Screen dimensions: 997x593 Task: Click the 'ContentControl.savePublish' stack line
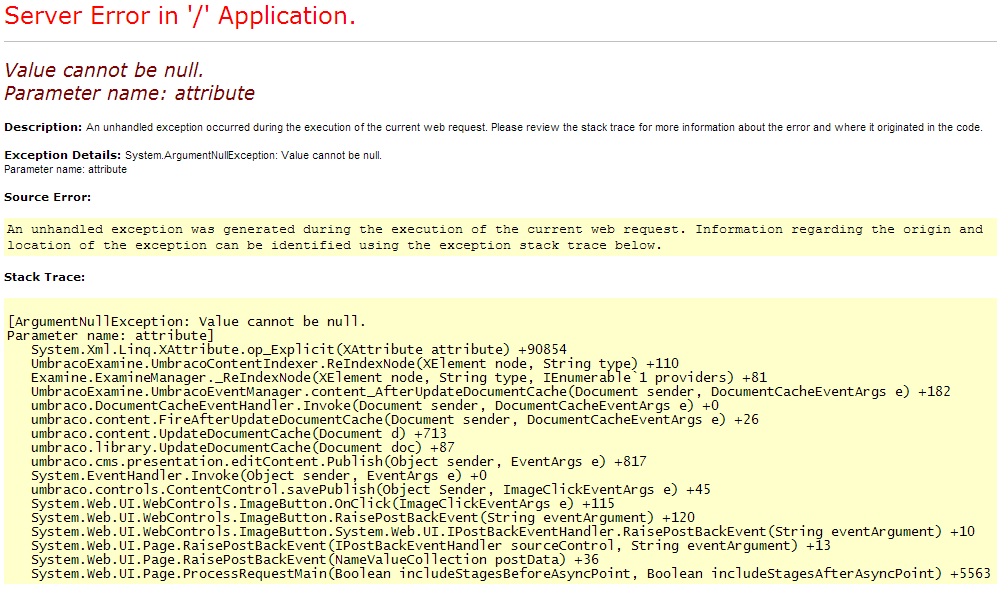click(371, 489)
